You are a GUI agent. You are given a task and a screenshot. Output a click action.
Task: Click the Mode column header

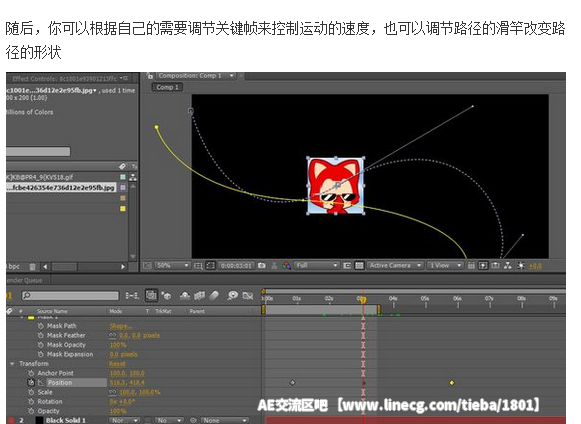pos(116,311)
